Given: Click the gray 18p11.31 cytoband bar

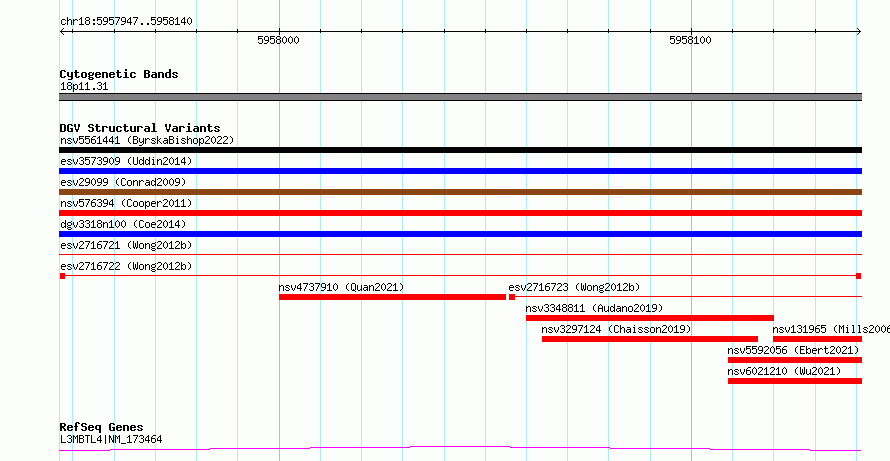Looking at the screenshot, I should click(460, 97).
